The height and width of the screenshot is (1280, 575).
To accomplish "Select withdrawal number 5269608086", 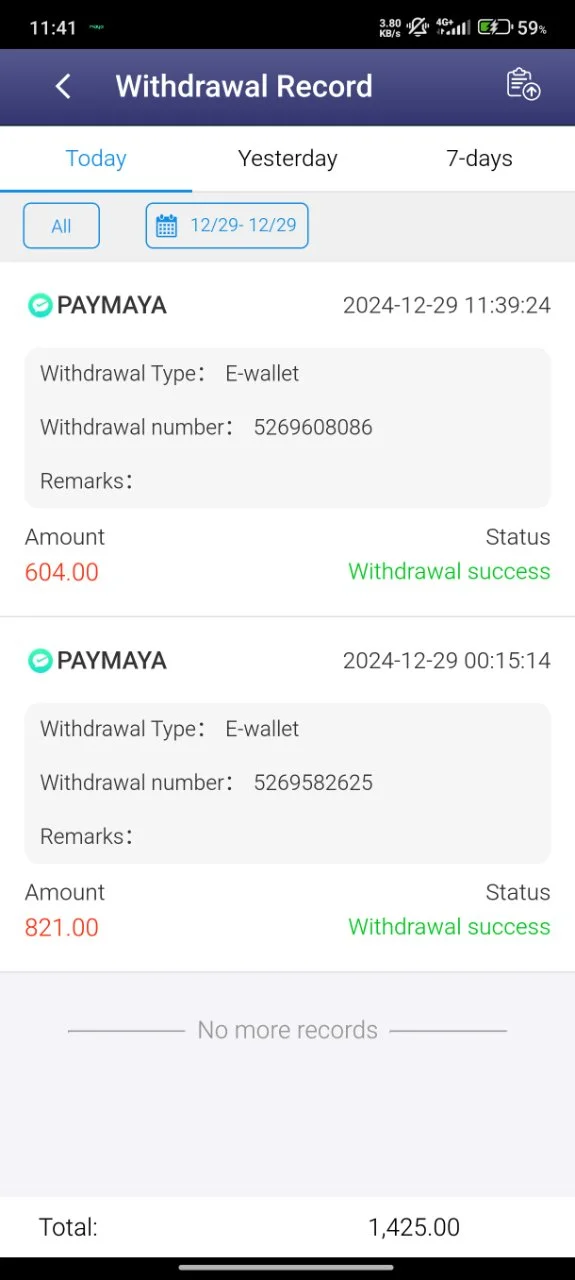I will tap(313, 427).
